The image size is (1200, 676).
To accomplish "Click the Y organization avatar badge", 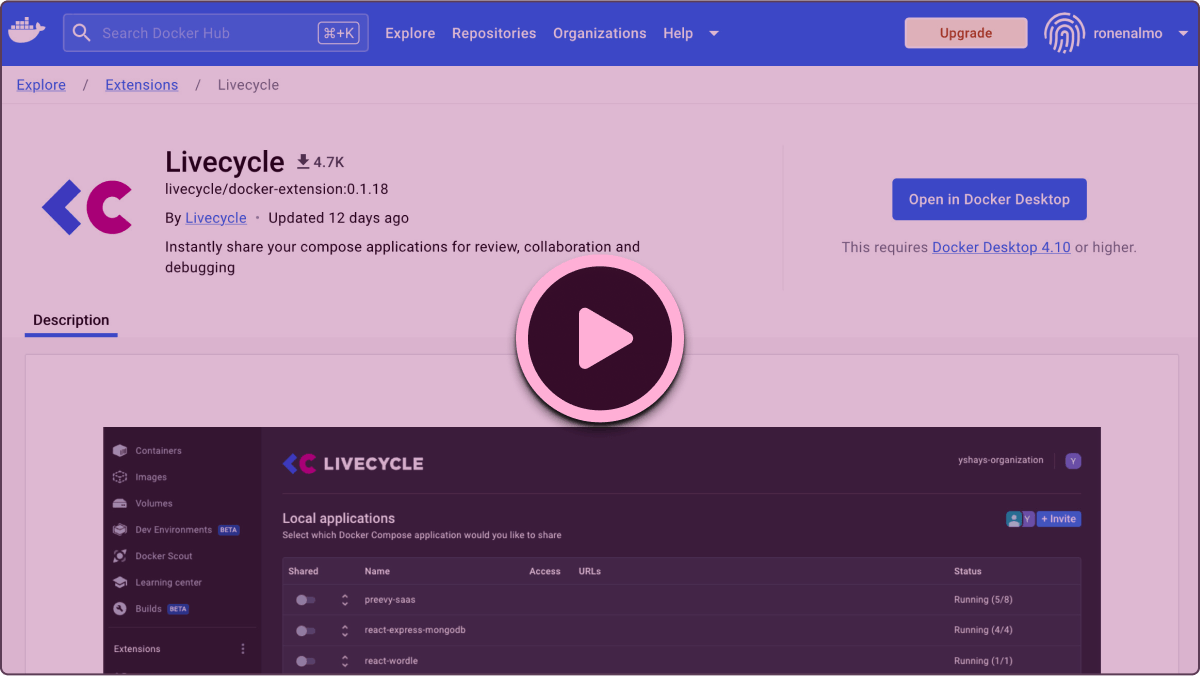I will (x=1073, y=461).
